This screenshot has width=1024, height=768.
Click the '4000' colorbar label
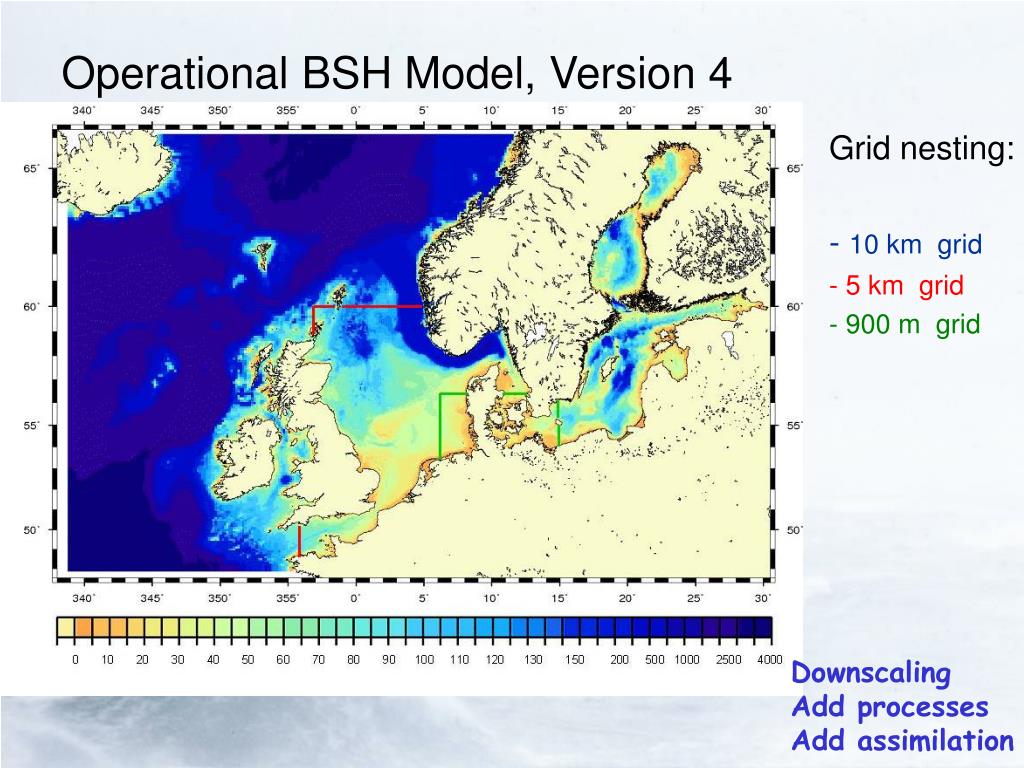point(769,660)
